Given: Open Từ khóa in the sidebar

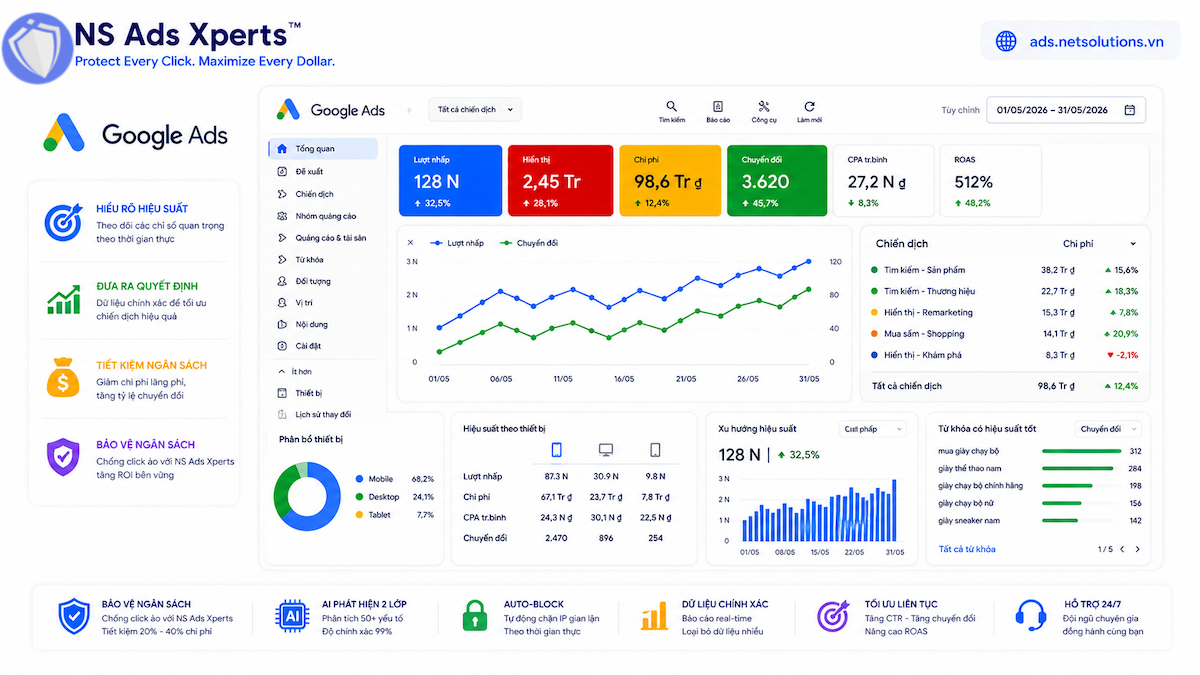Looking at the screenshot, I should coord(323,260).
